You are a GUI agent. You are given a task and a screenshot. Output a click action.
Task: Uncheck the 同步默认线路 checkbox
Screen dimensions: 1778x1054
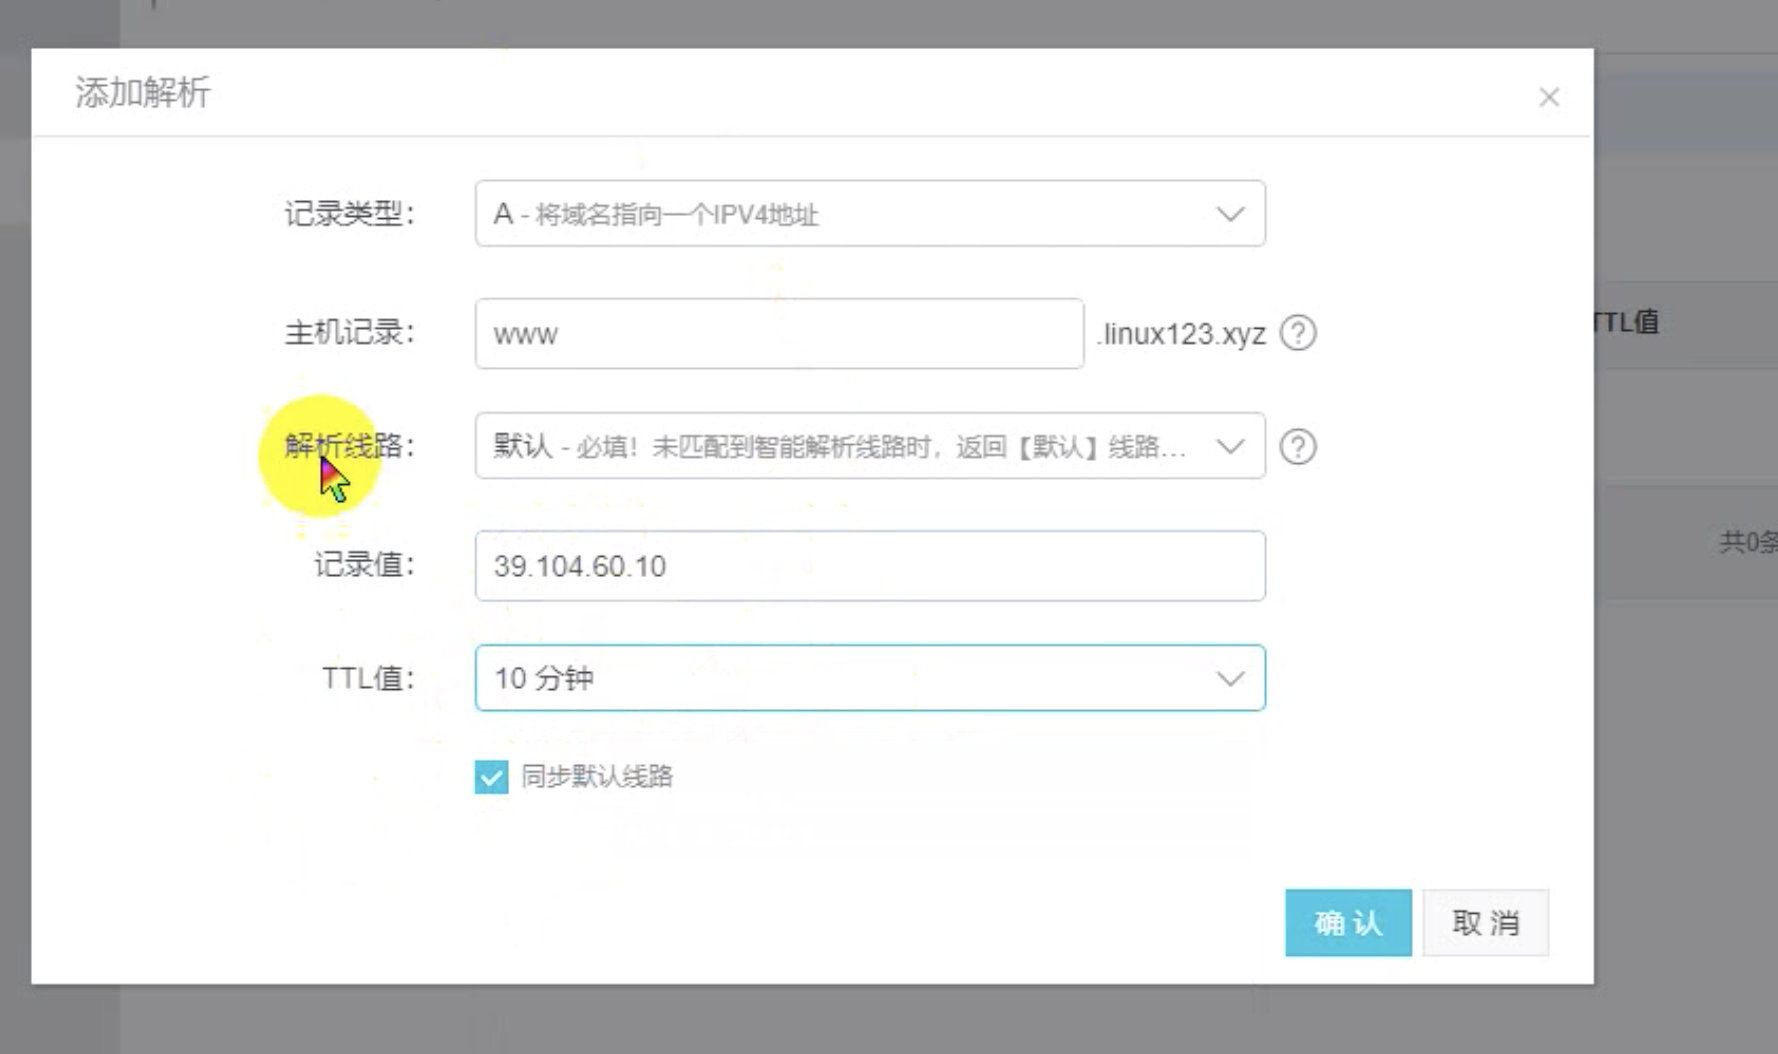tap(491, 777)
